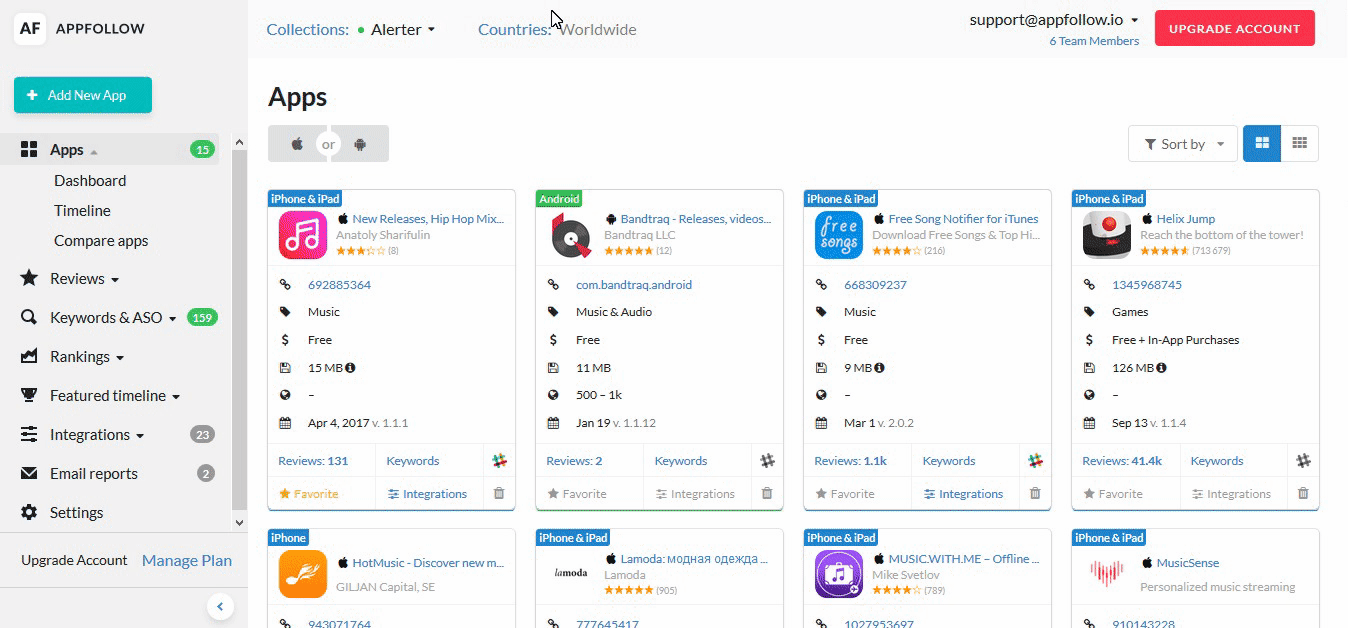Screen dimensions: 1348x628
Task: Go to Dashboard in sidebar
Action: 90,181
